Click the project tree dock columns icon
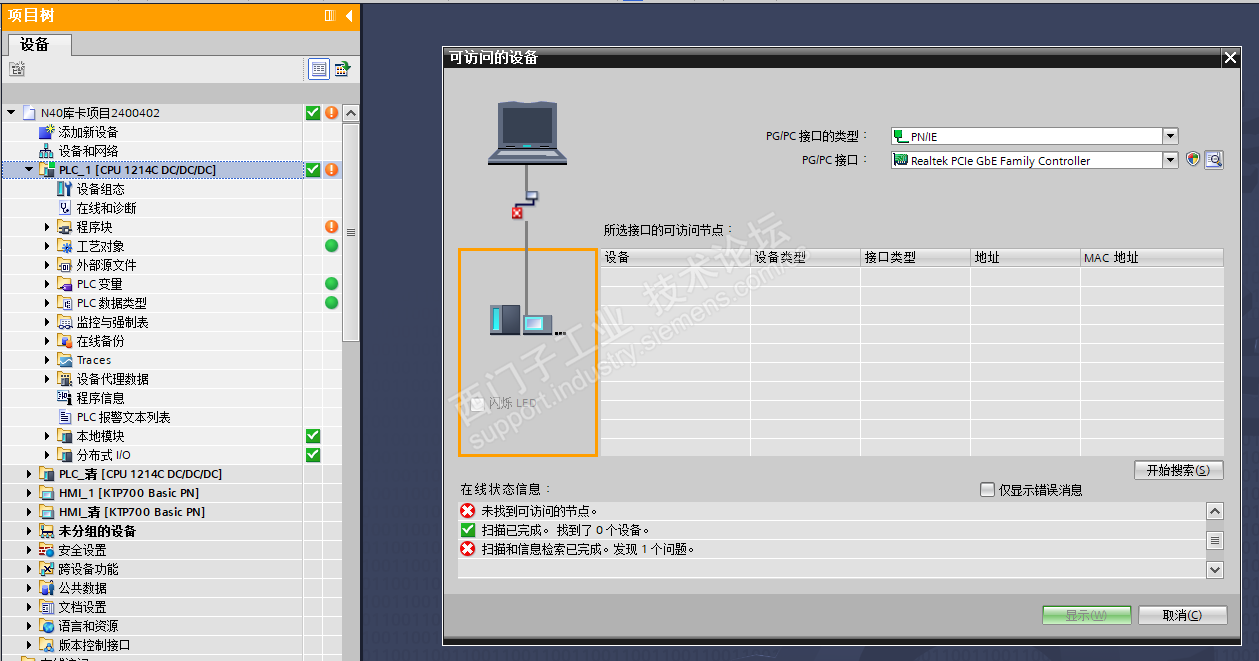Image resolution: width=1259 pixels, height=661 pixels. point(330,16)
